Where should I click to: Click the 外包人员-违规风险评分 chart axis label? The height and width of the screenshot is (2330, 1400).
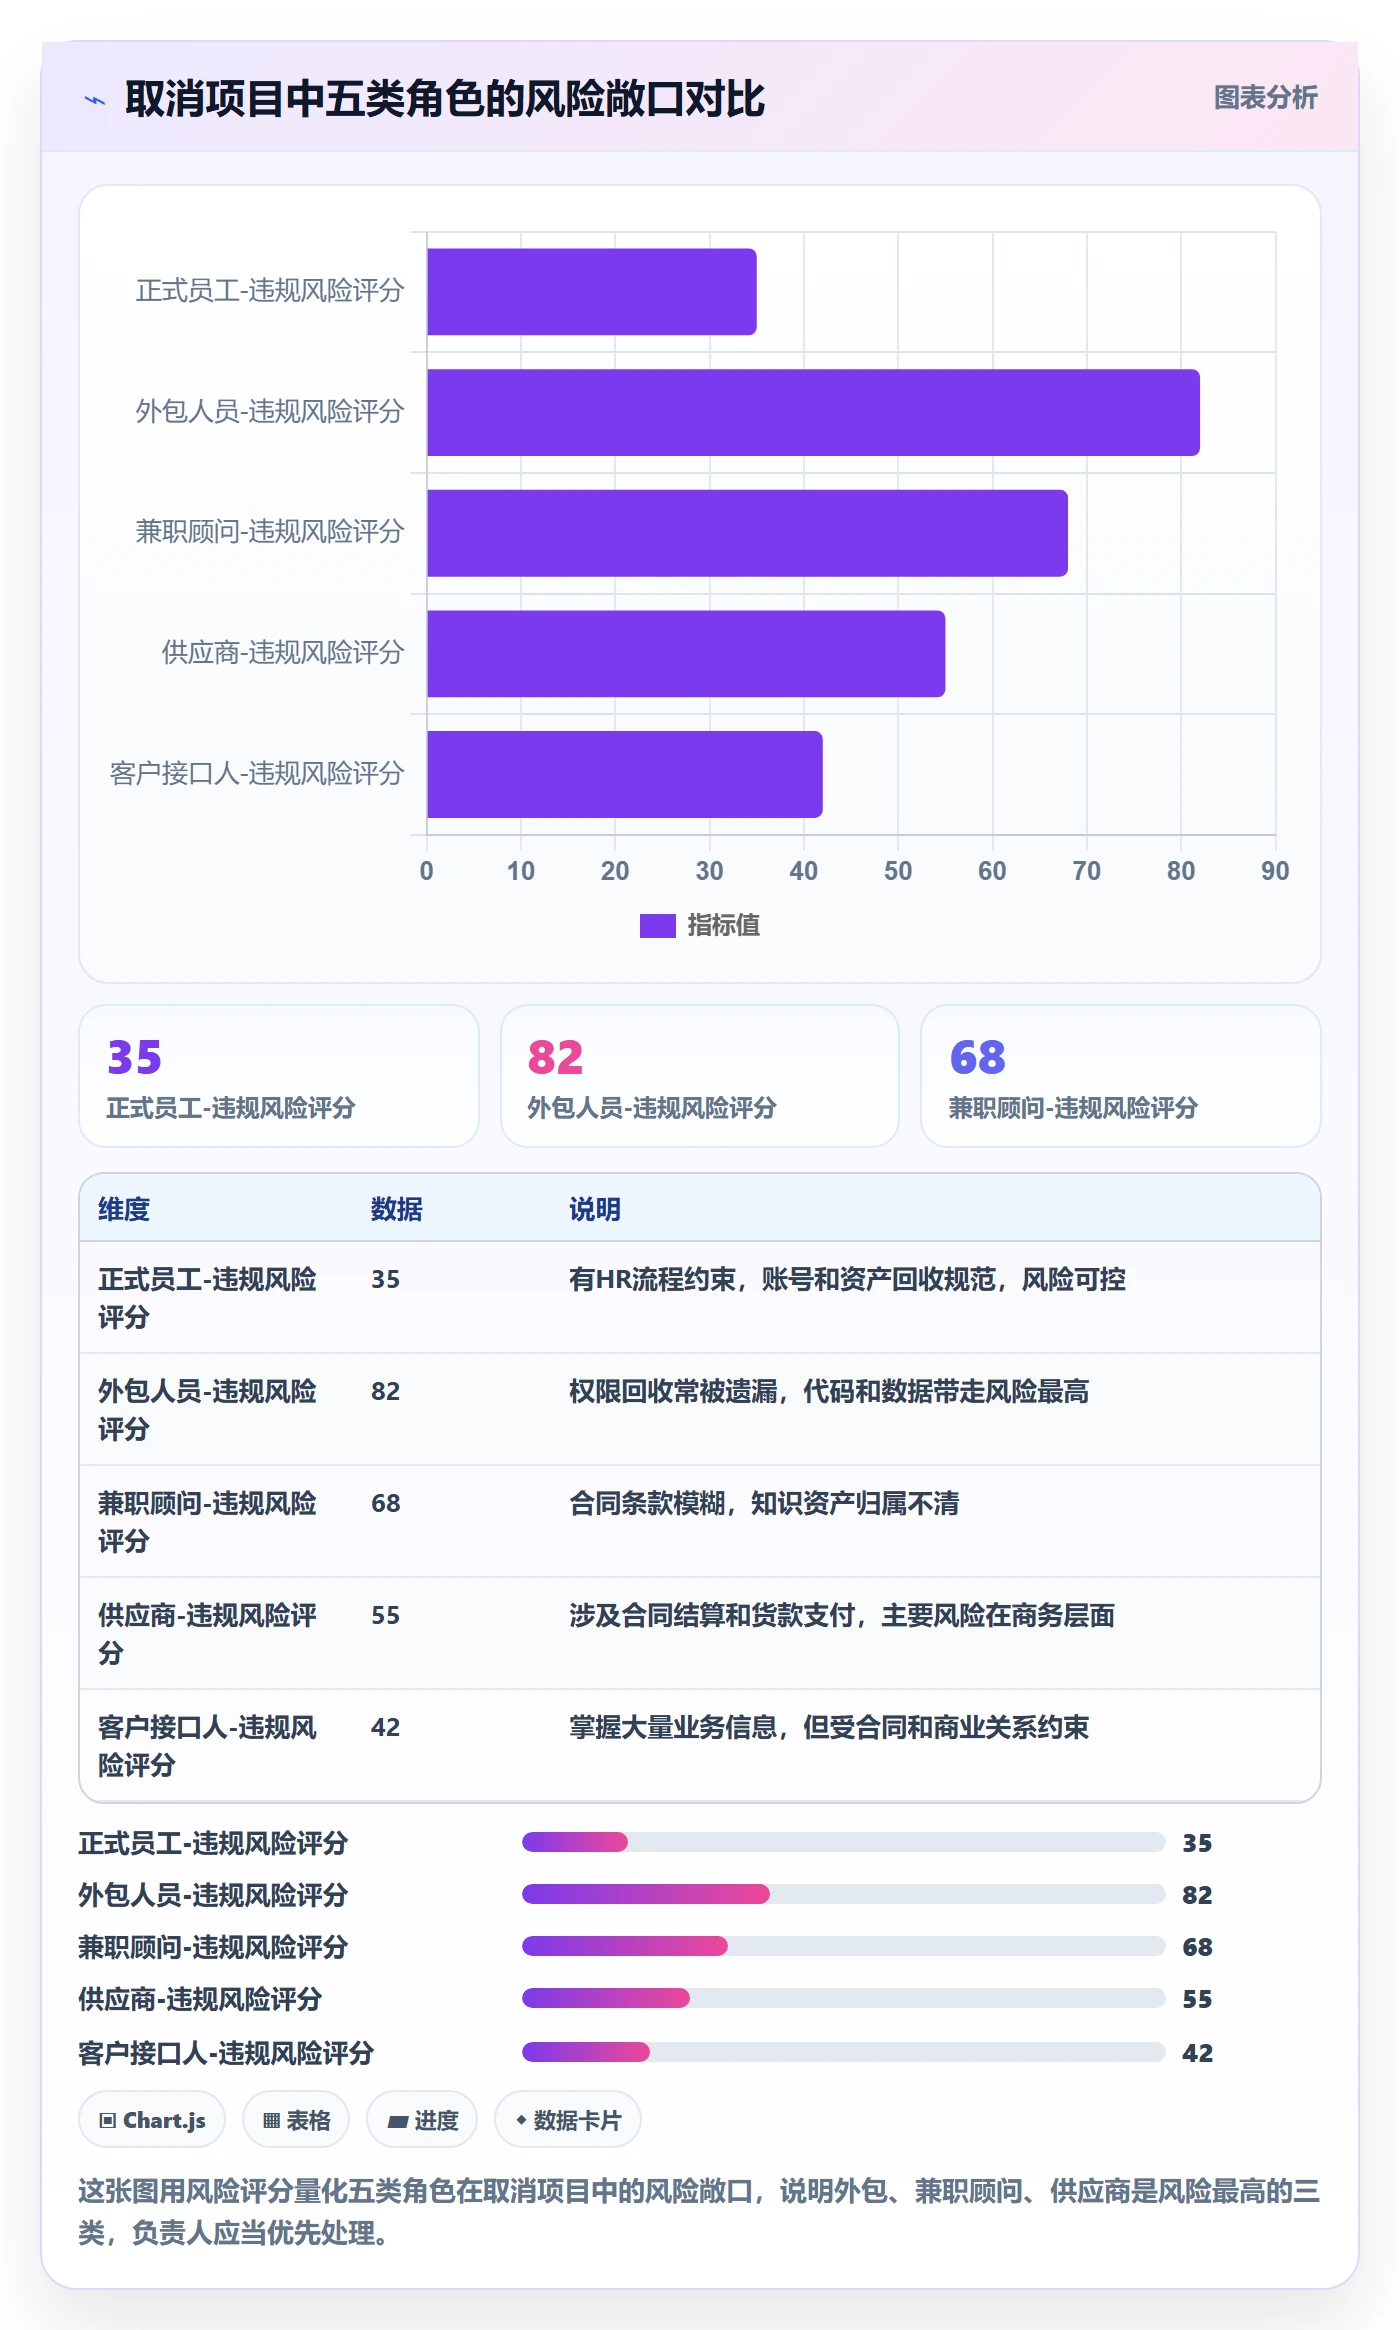click(270, 411)
